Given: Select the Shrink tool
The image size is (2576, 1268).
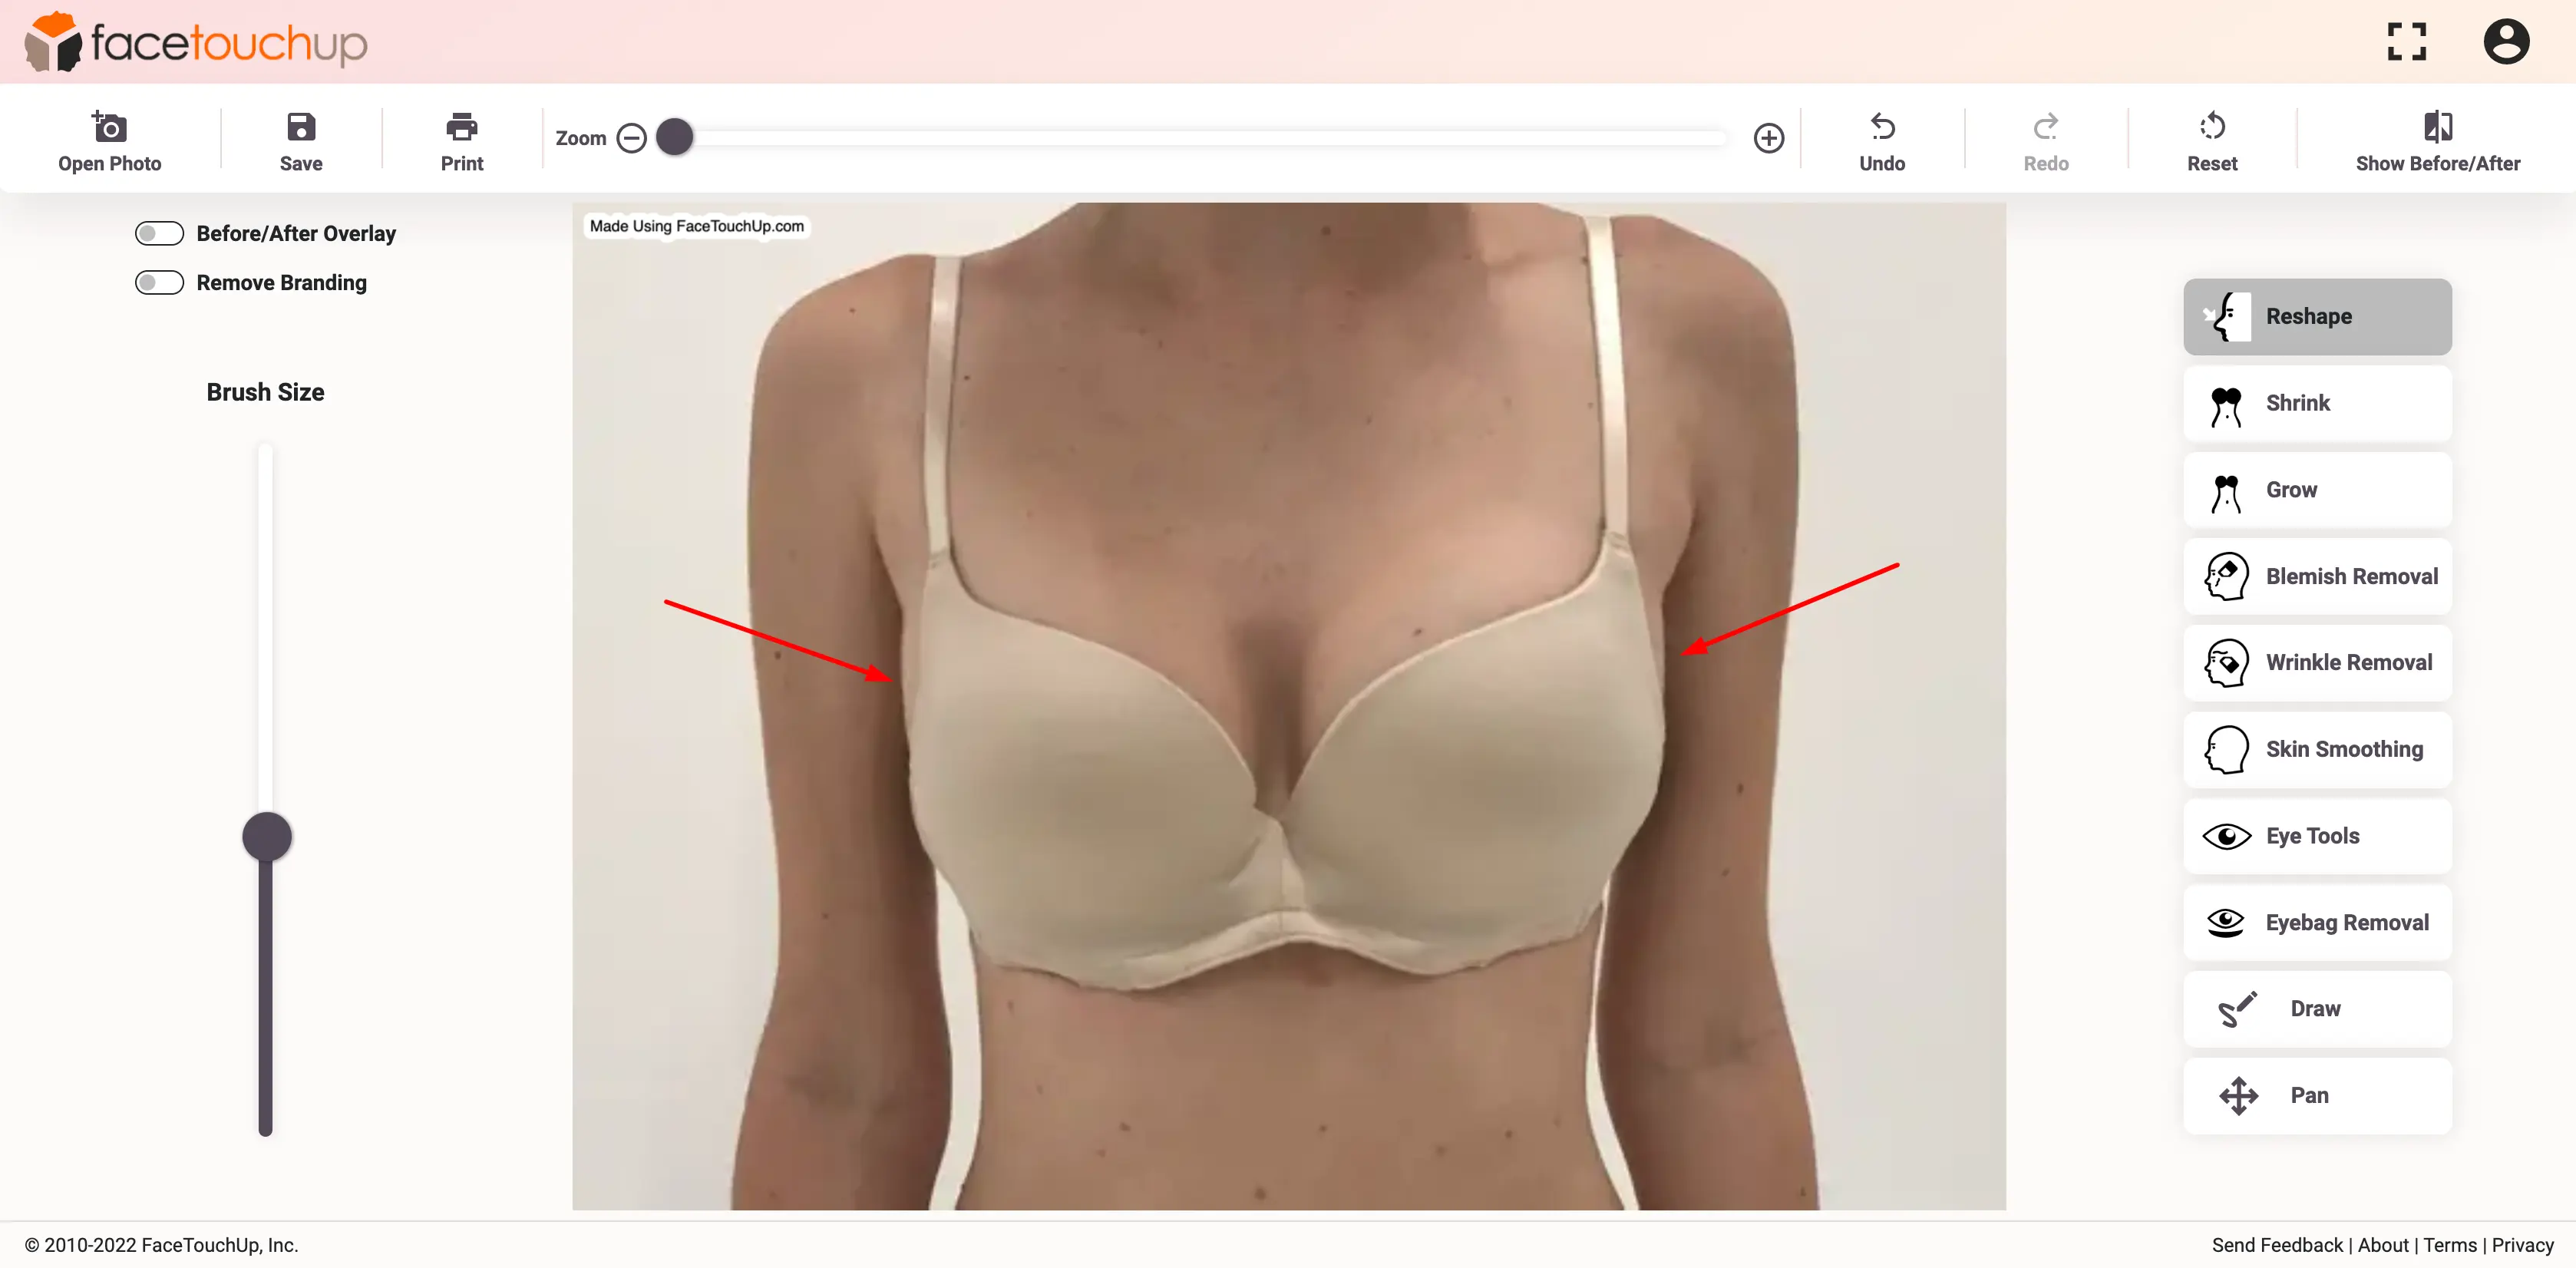Looking at the screenshot, I should [x=2317, y=402].
